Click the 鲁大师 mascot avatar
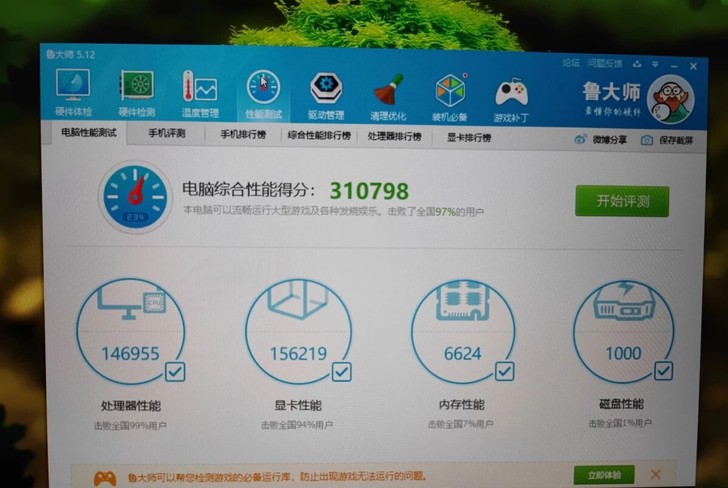This screenshot has height=488, width=728. pyautogui.click(x=670, y=99)
